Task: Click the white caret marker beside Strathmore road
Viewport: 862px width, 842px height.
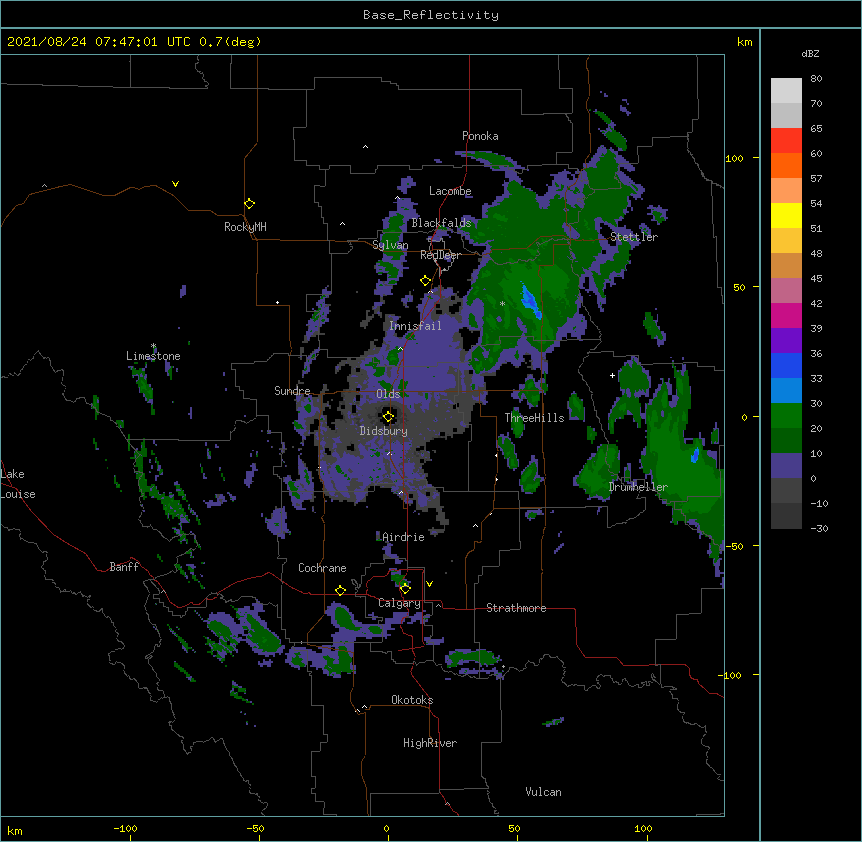Action: pos(438,605)
